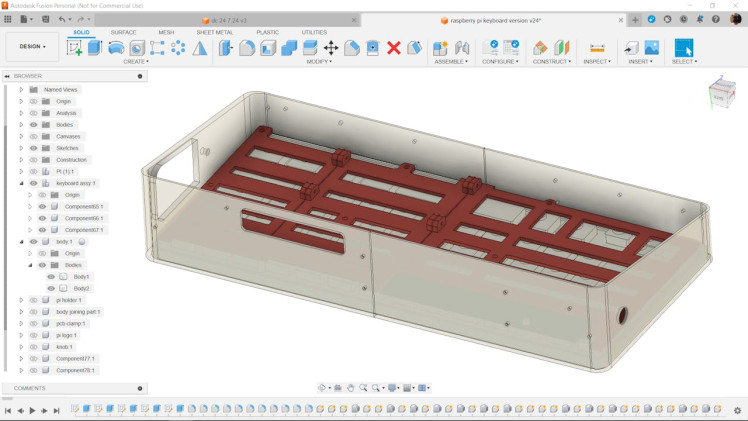The width and height of the screenshot is (748, 421).
Task: Open the ASSEMBLE menu
Action: point(451,62)
